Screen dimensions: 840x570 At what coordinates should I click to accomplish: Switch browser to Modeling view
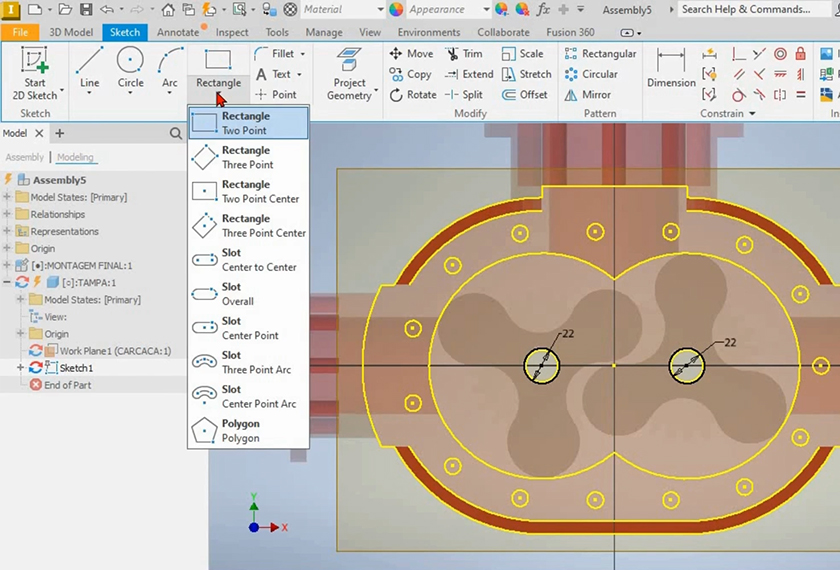coord(75,157)
